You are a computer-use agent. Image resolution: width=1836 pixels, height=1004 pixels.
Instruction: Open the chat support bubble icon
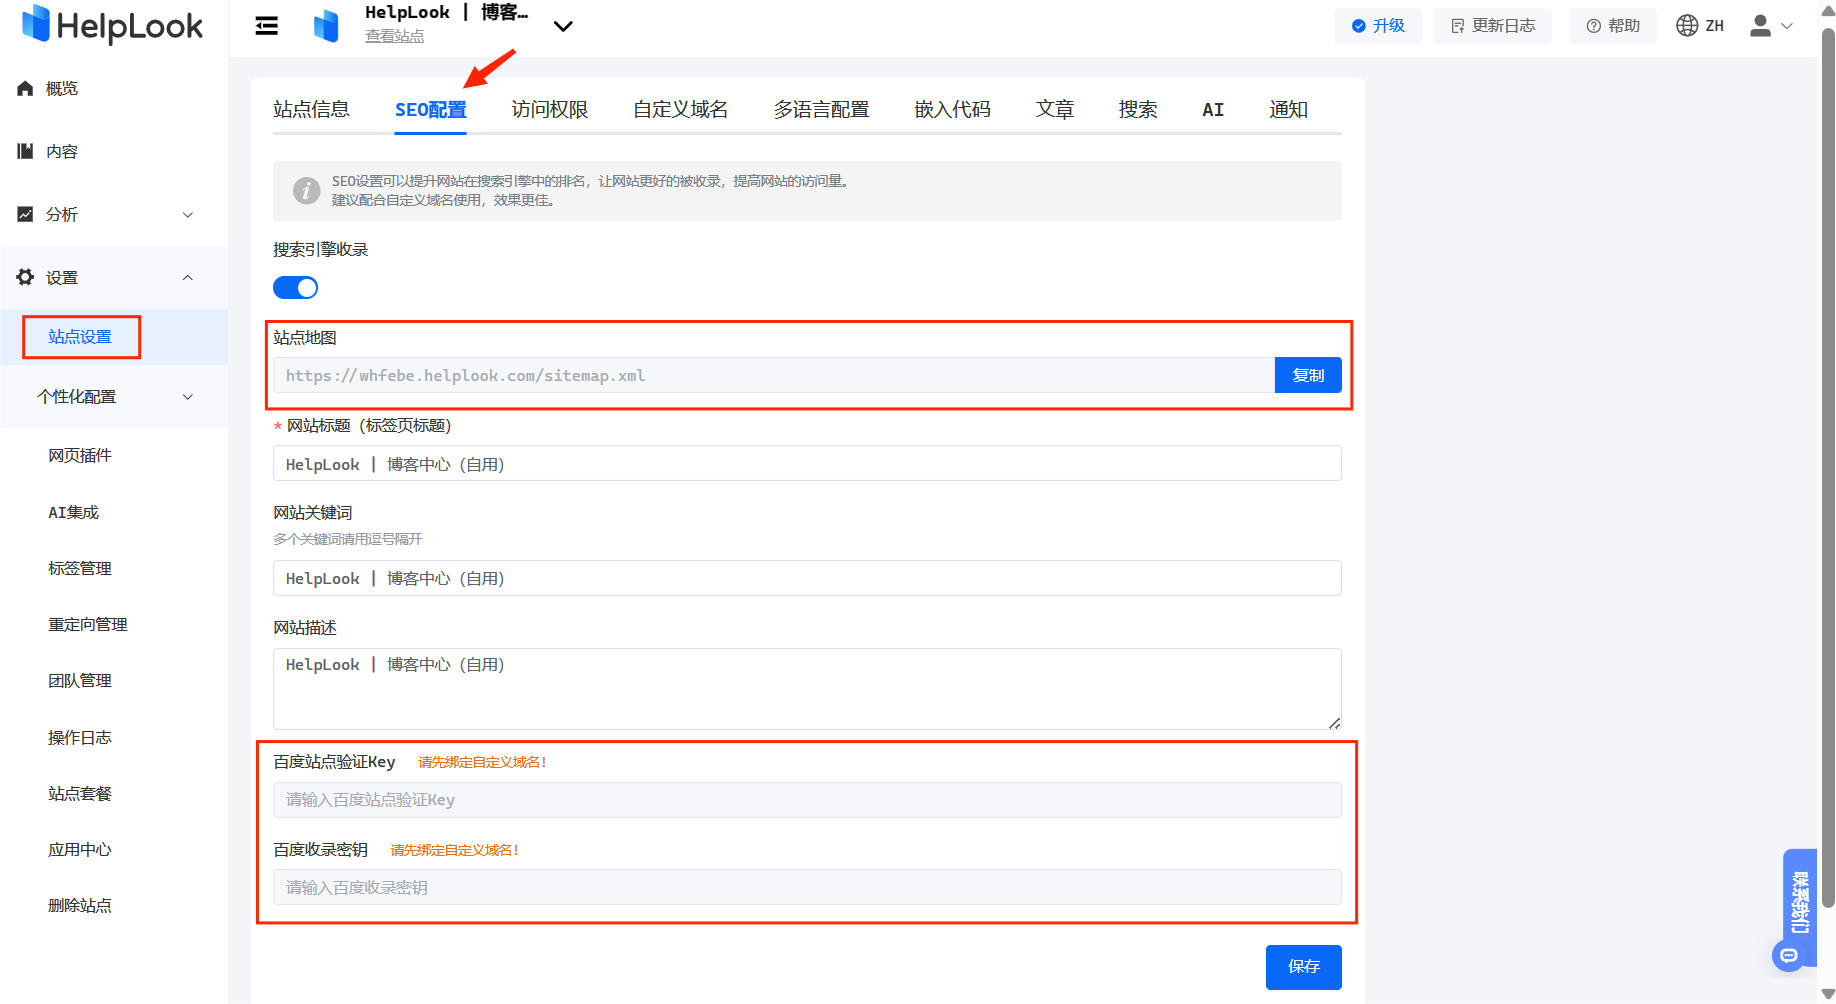click(1789, 956)
